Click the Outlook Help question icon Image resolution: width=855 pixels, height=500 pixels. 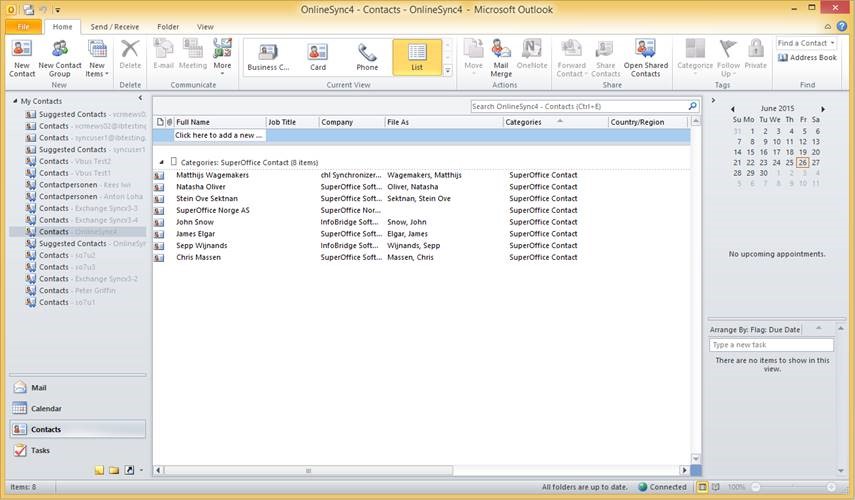842,26
